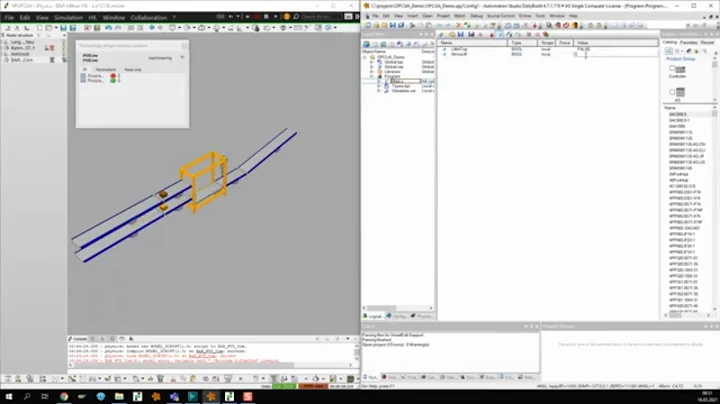Select the Antrieb item in model structure

coord(20,54)
